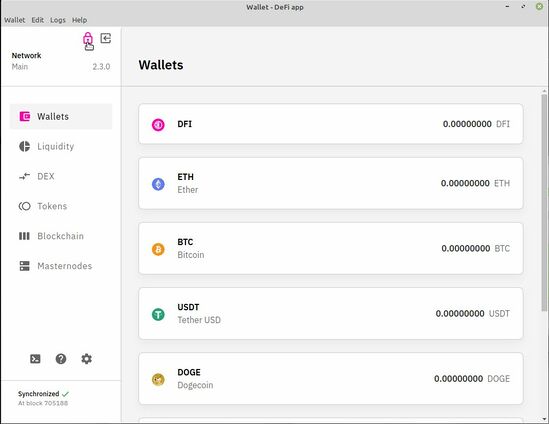This screenshot has height=424, width=549.
Task: Open the BTC Bitcoin wallet card
Action: pyautogui.click(x=331, y=248)
